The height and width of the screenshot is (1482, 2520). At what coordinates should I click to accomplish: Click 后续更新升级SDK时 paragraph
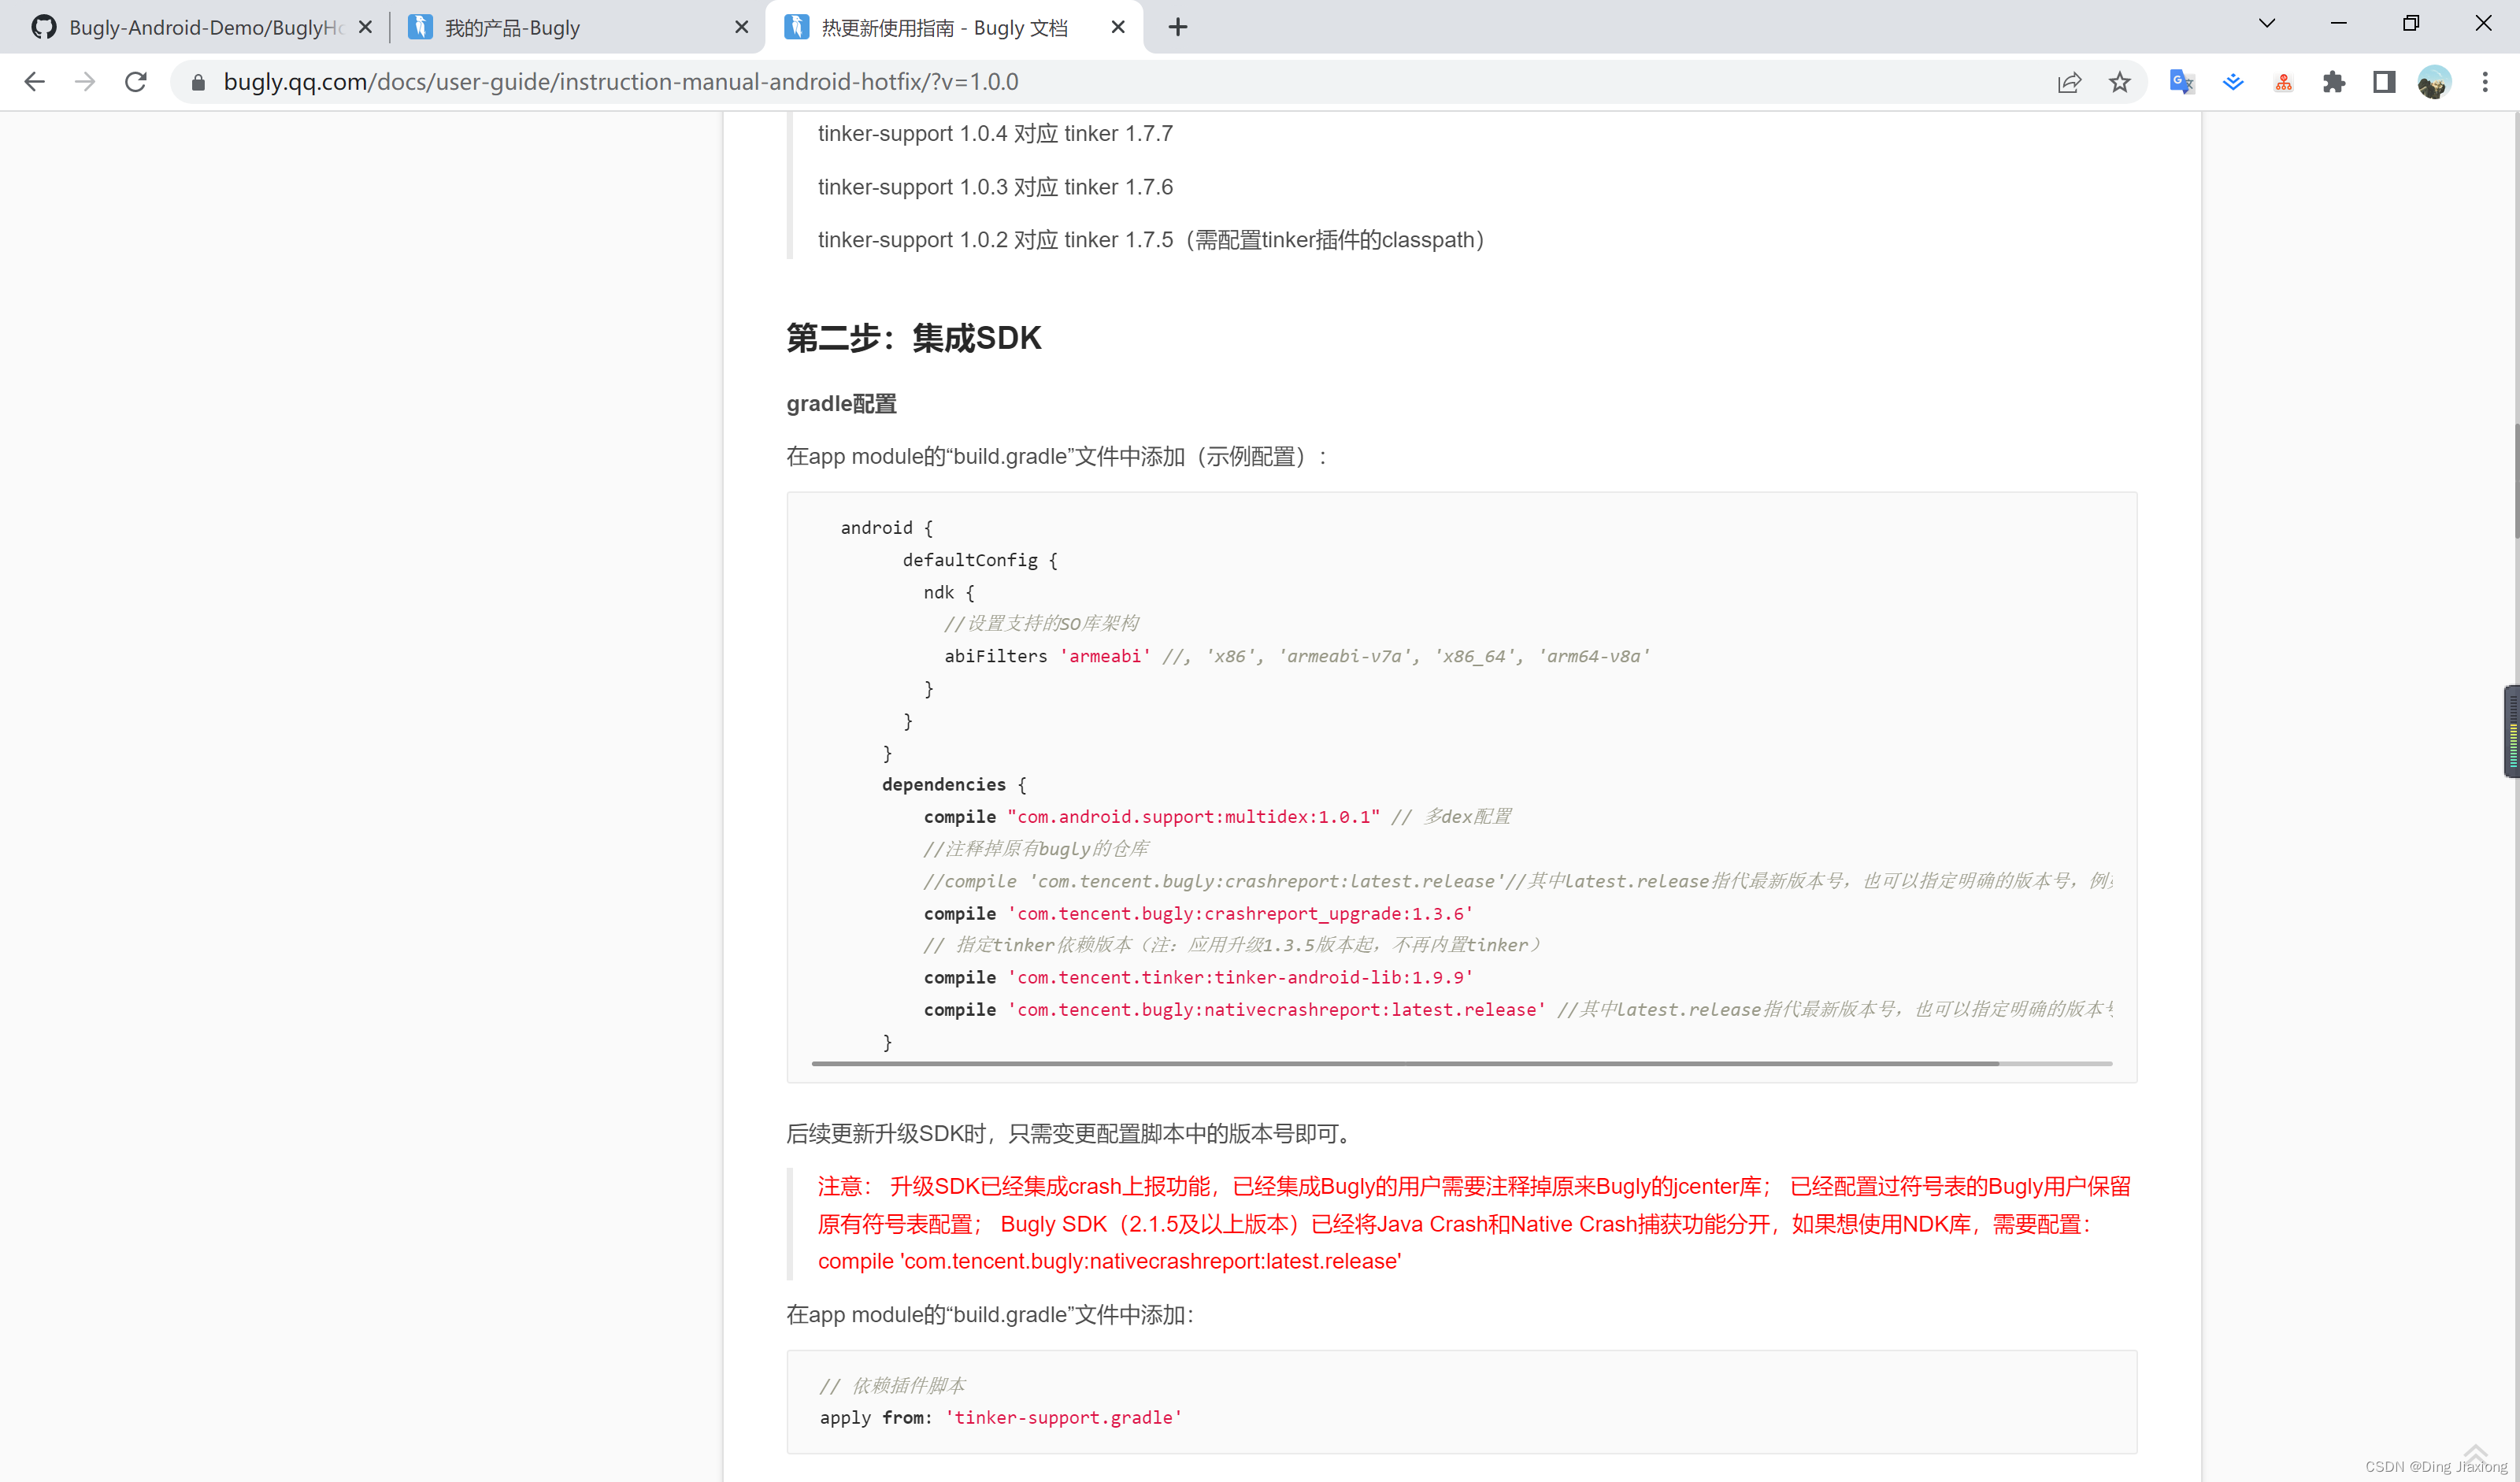click(x=1071, y=1133)
